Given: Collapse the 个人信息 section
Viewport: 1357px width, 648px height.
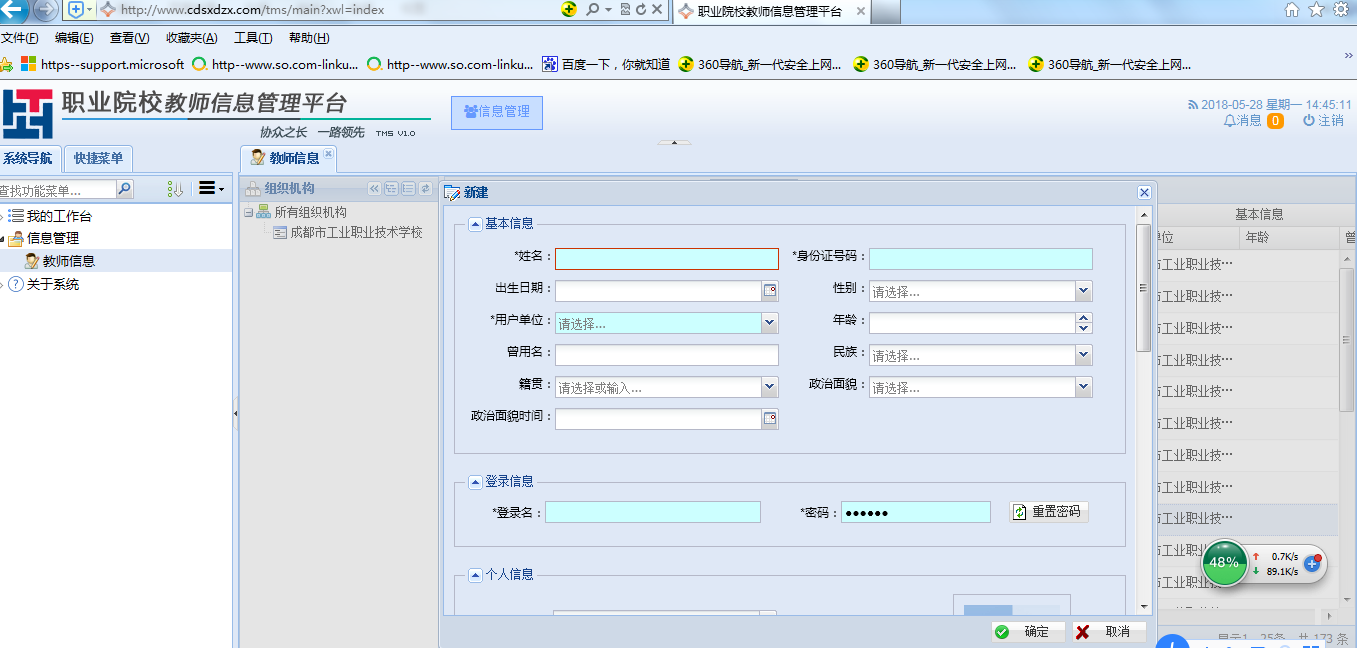Looking at the screenshot, I should (475, 575).
